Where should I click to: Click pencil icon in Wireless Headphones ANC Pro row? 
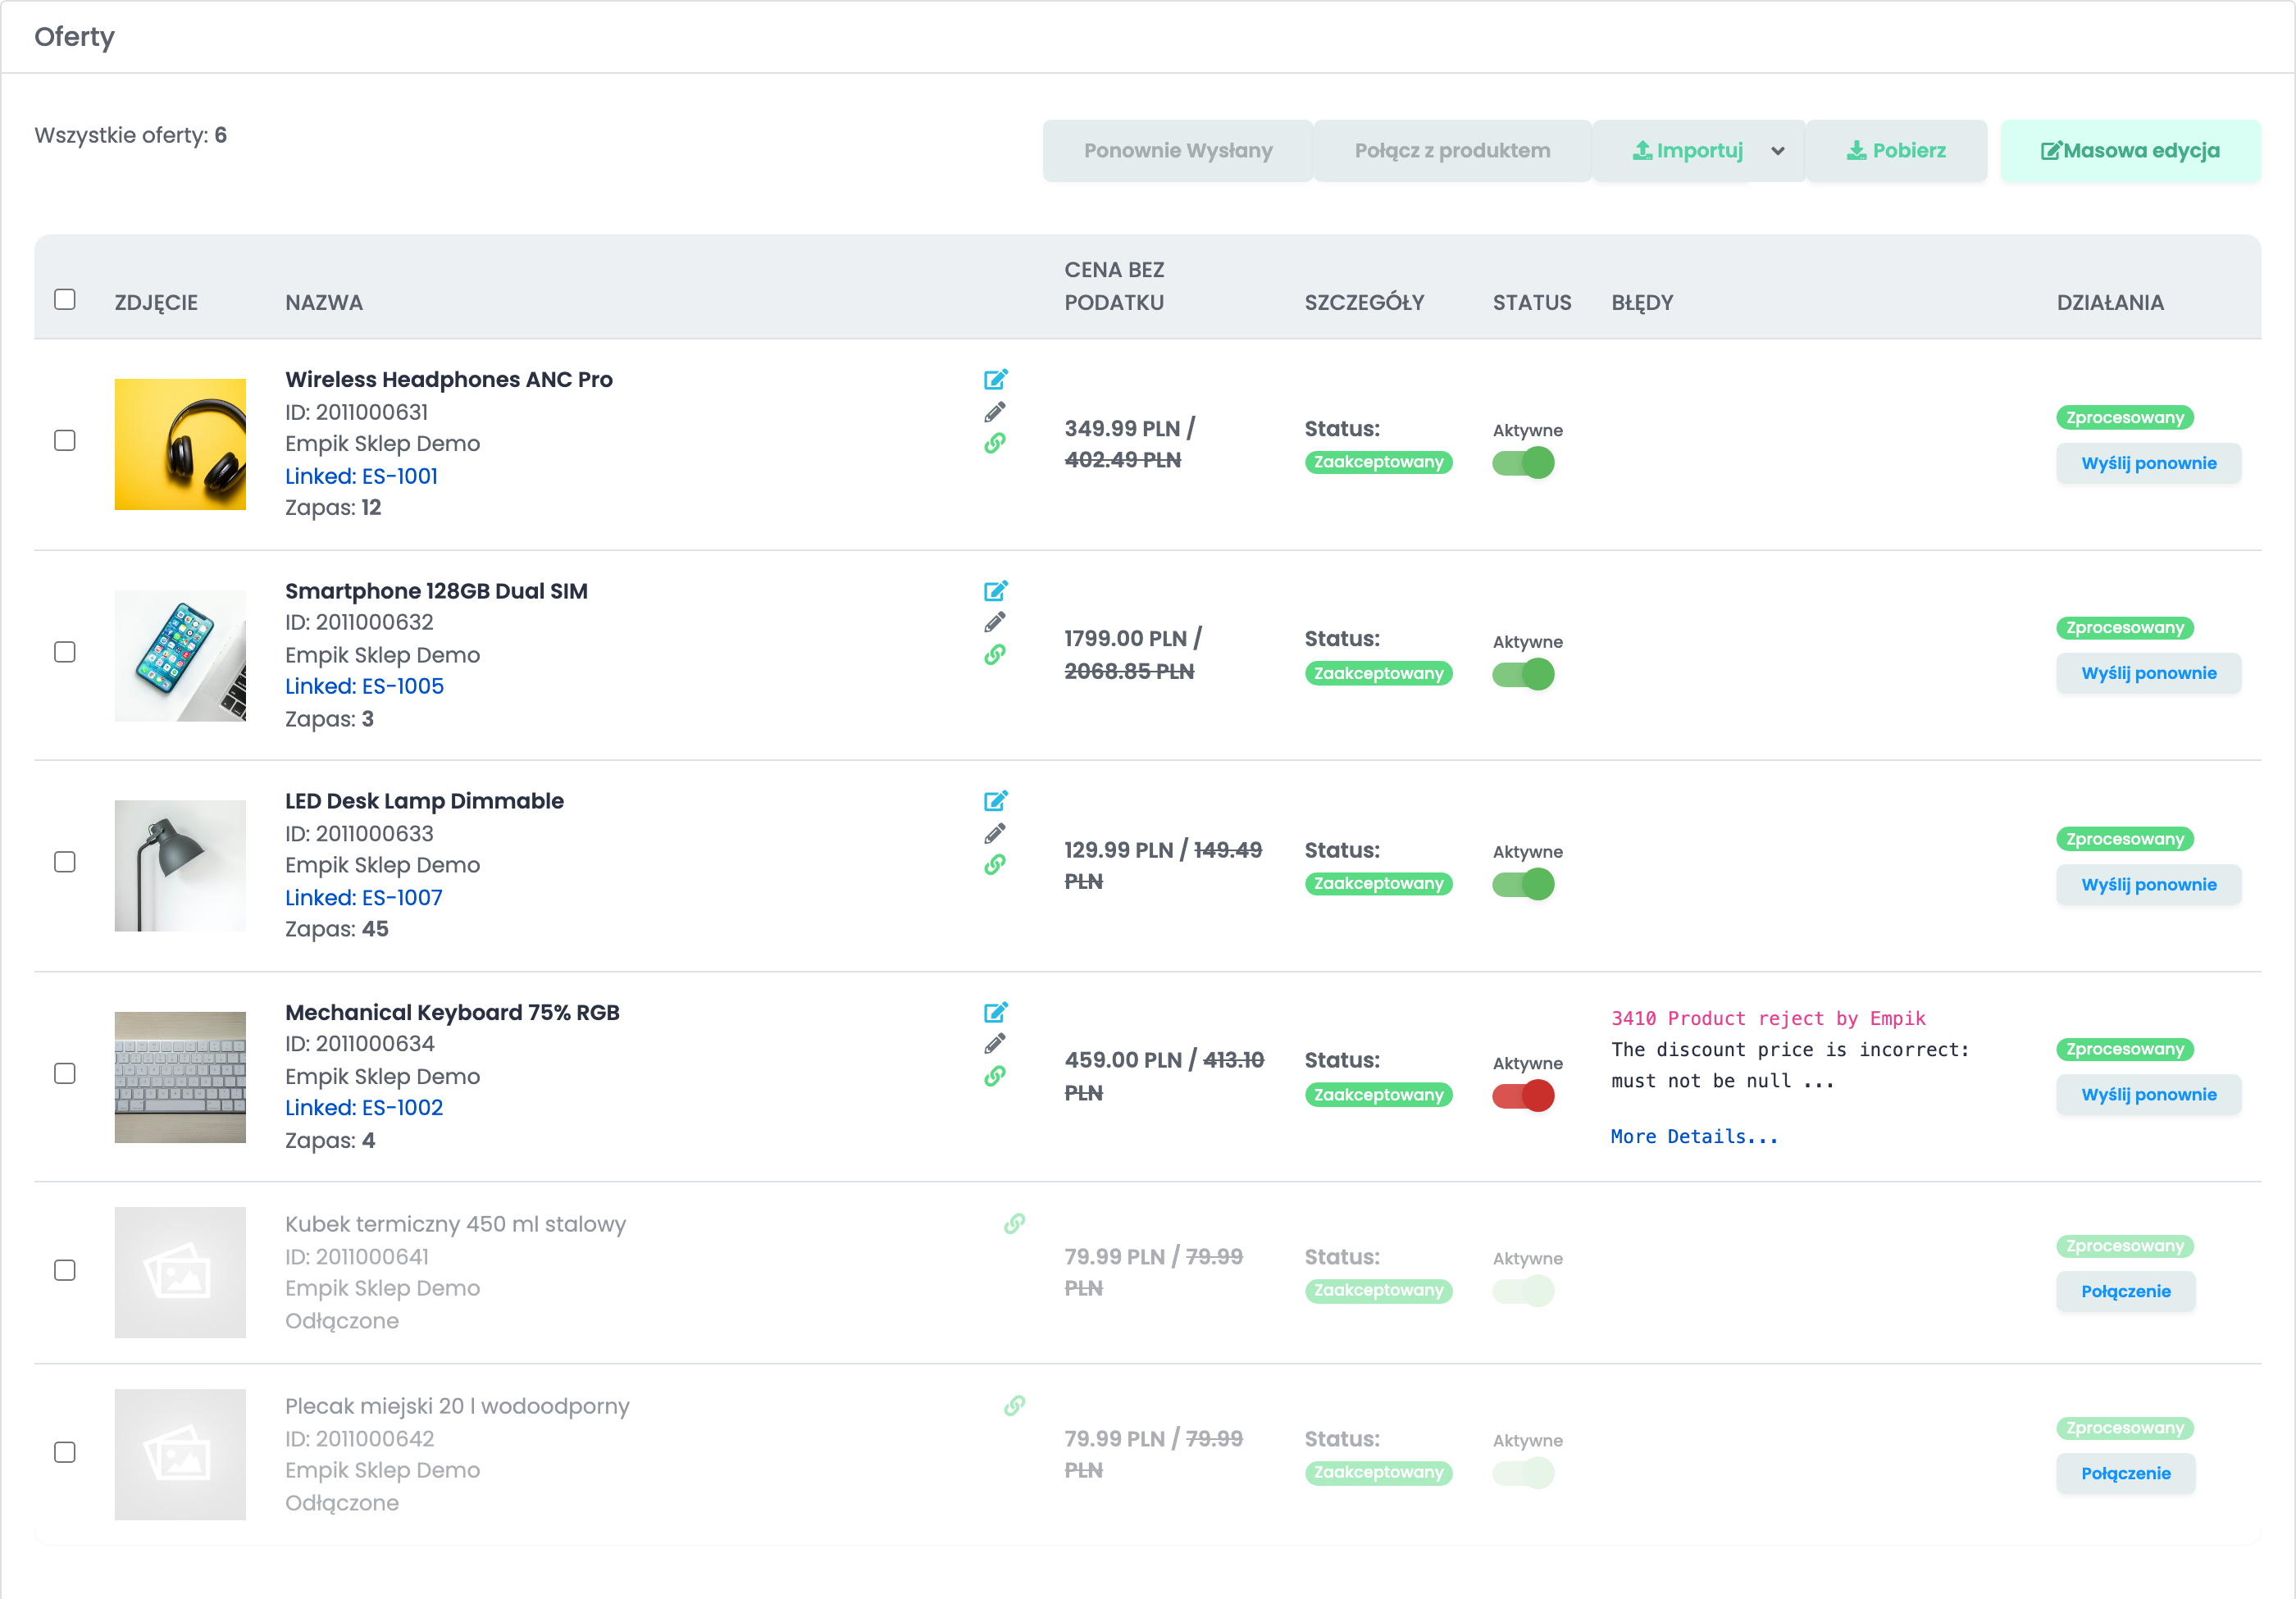[x=995, y=412]
